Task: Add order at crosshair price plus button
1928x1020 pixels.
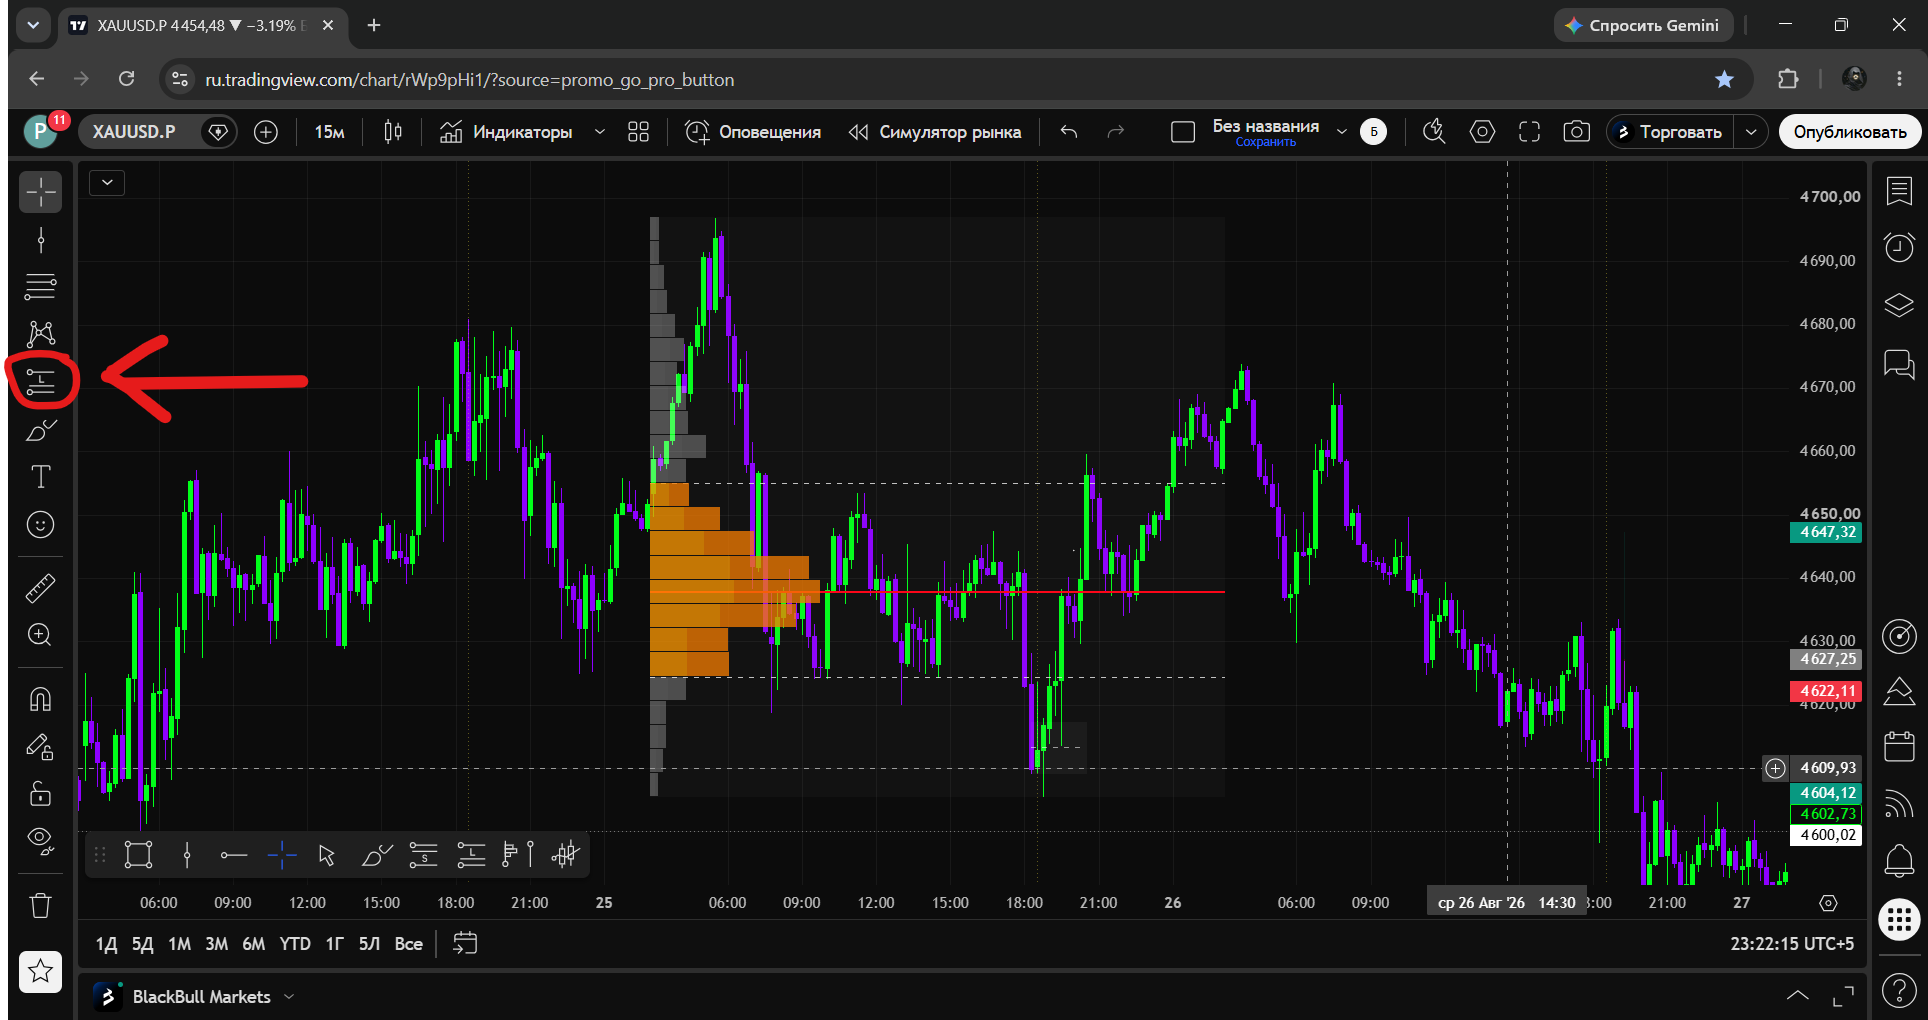Action: [x=1775, y=768]
